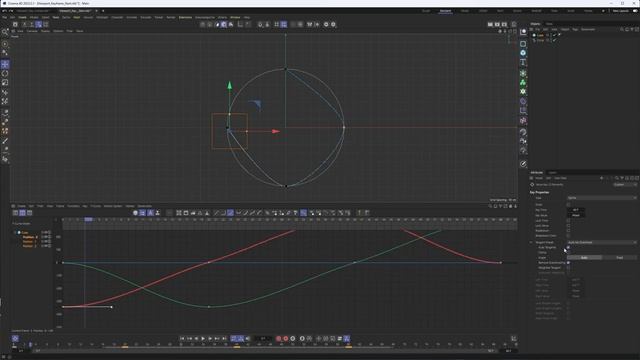Screen dimensions: 640x360
Task: Enable the Lock Time checkbox
Action: 568,220
